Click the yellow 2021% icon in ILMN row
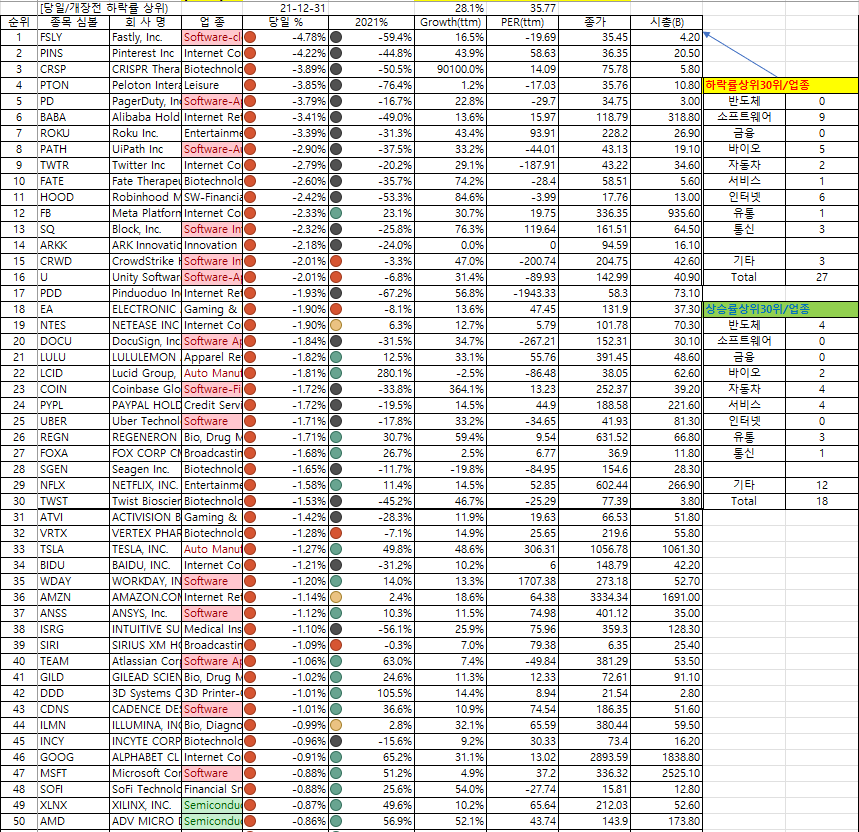This screenshot has width=859, height=832. pos(336,725)
